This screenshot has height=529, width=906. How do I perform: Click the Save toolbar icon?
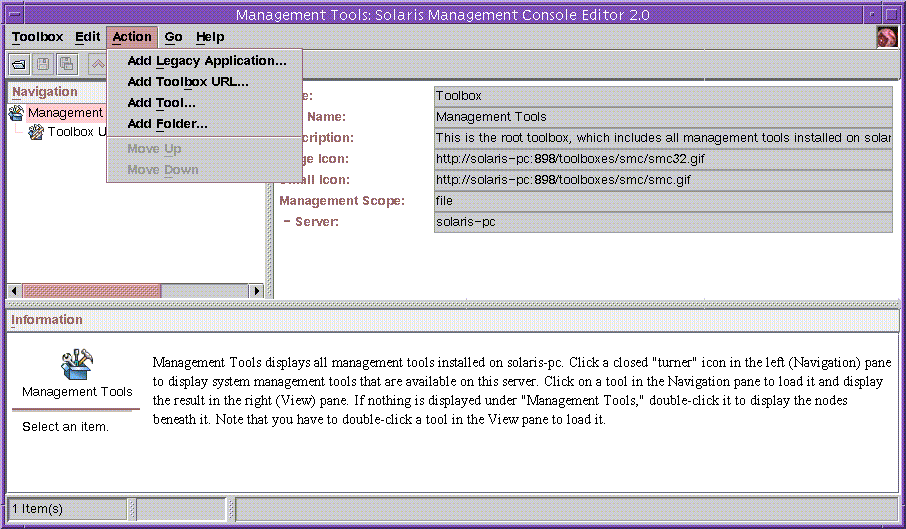(43, 64)
